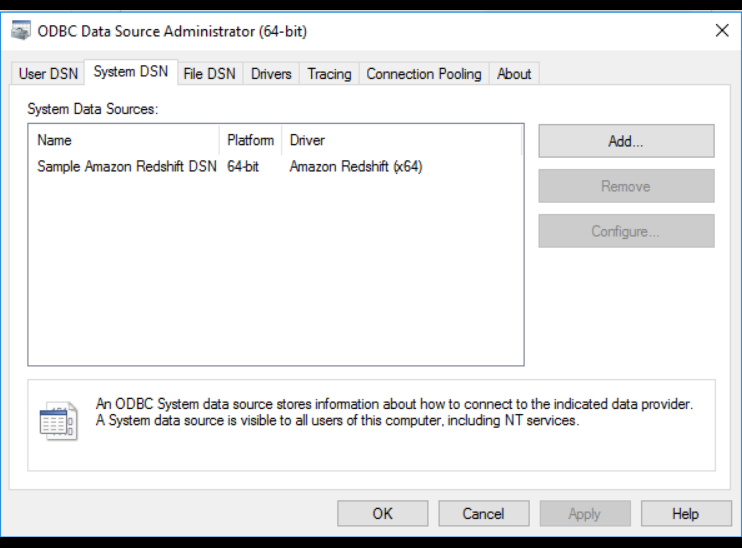Image resolution: width=742 pixels, height=548 pixels.
Task: Confirm with the OK button
Action: [x=382, y=513]
